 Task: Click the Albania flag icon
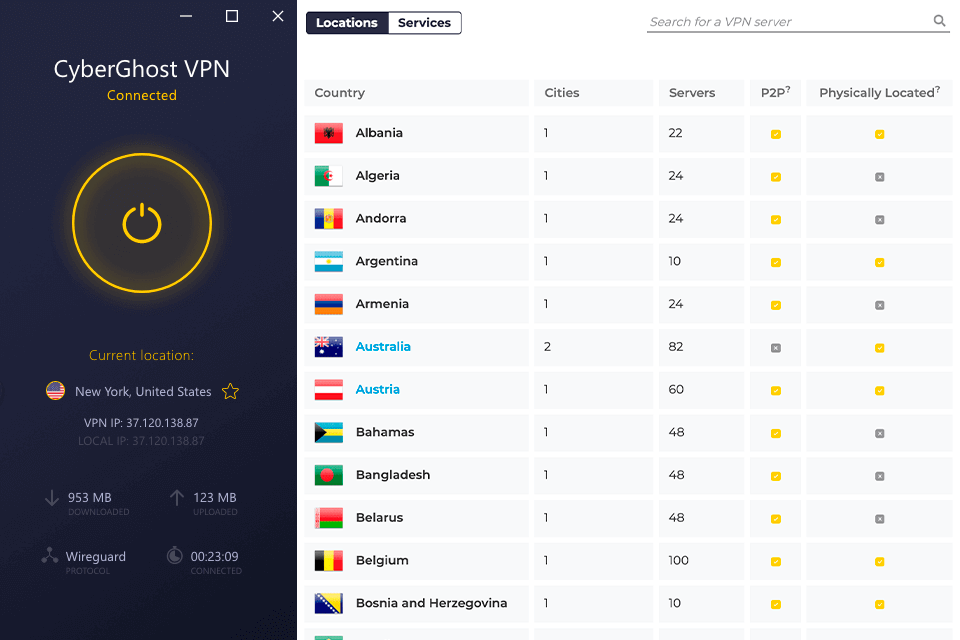[x=329, y=133]
